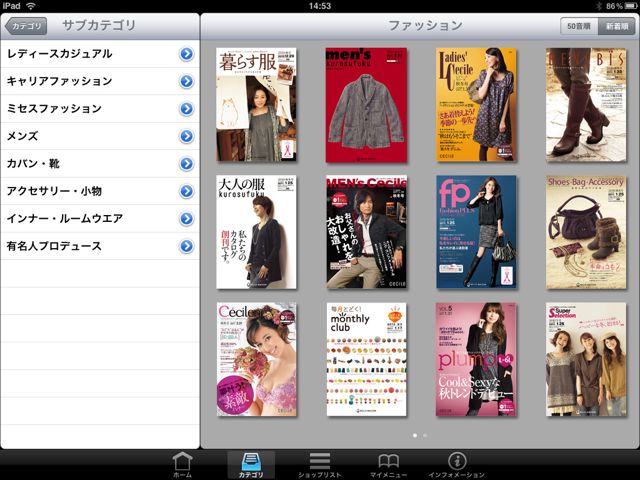640x480 pixels.
Task: Select the category drawer tab icon
Action: coord(251,462)
